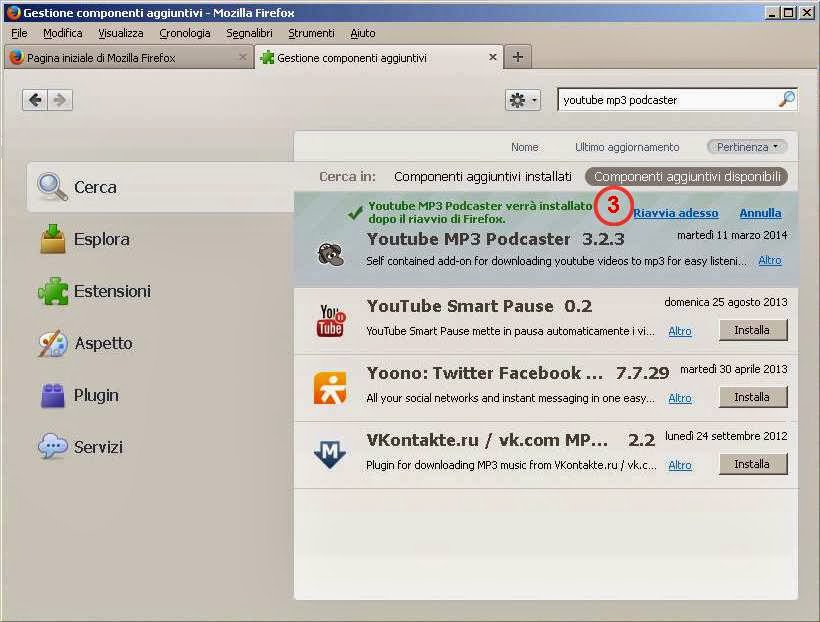
Task: Open the Aspetto category
Action: 85,343
